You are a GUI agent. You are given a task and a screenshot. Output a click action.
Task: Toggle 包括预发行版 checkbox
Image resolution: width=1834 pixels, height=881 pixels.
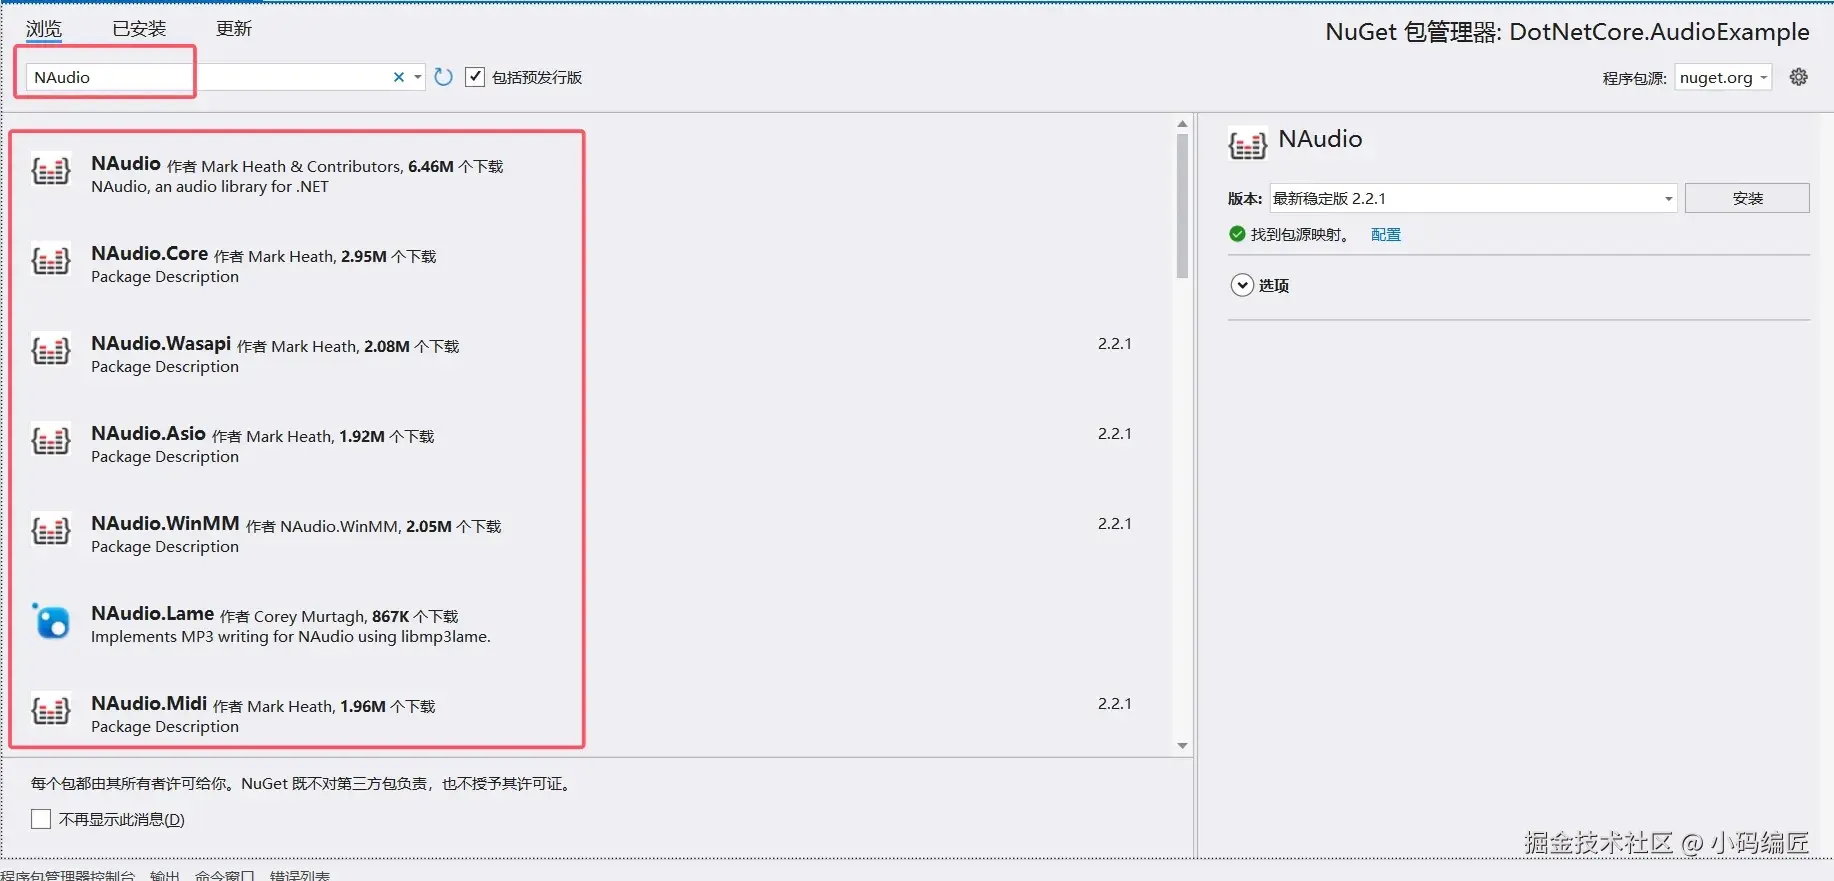tap(475, 77)
